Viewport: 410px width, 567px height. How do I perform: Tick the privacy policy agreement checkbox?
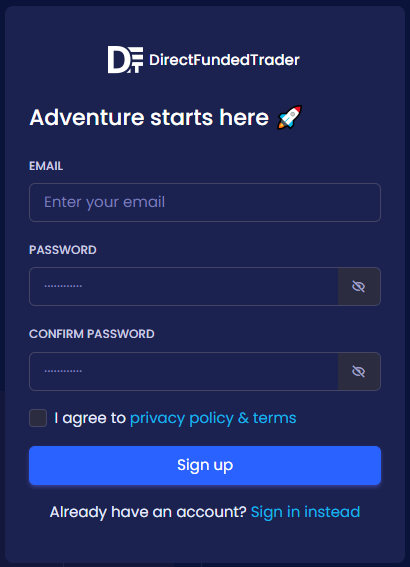point(38,418)
